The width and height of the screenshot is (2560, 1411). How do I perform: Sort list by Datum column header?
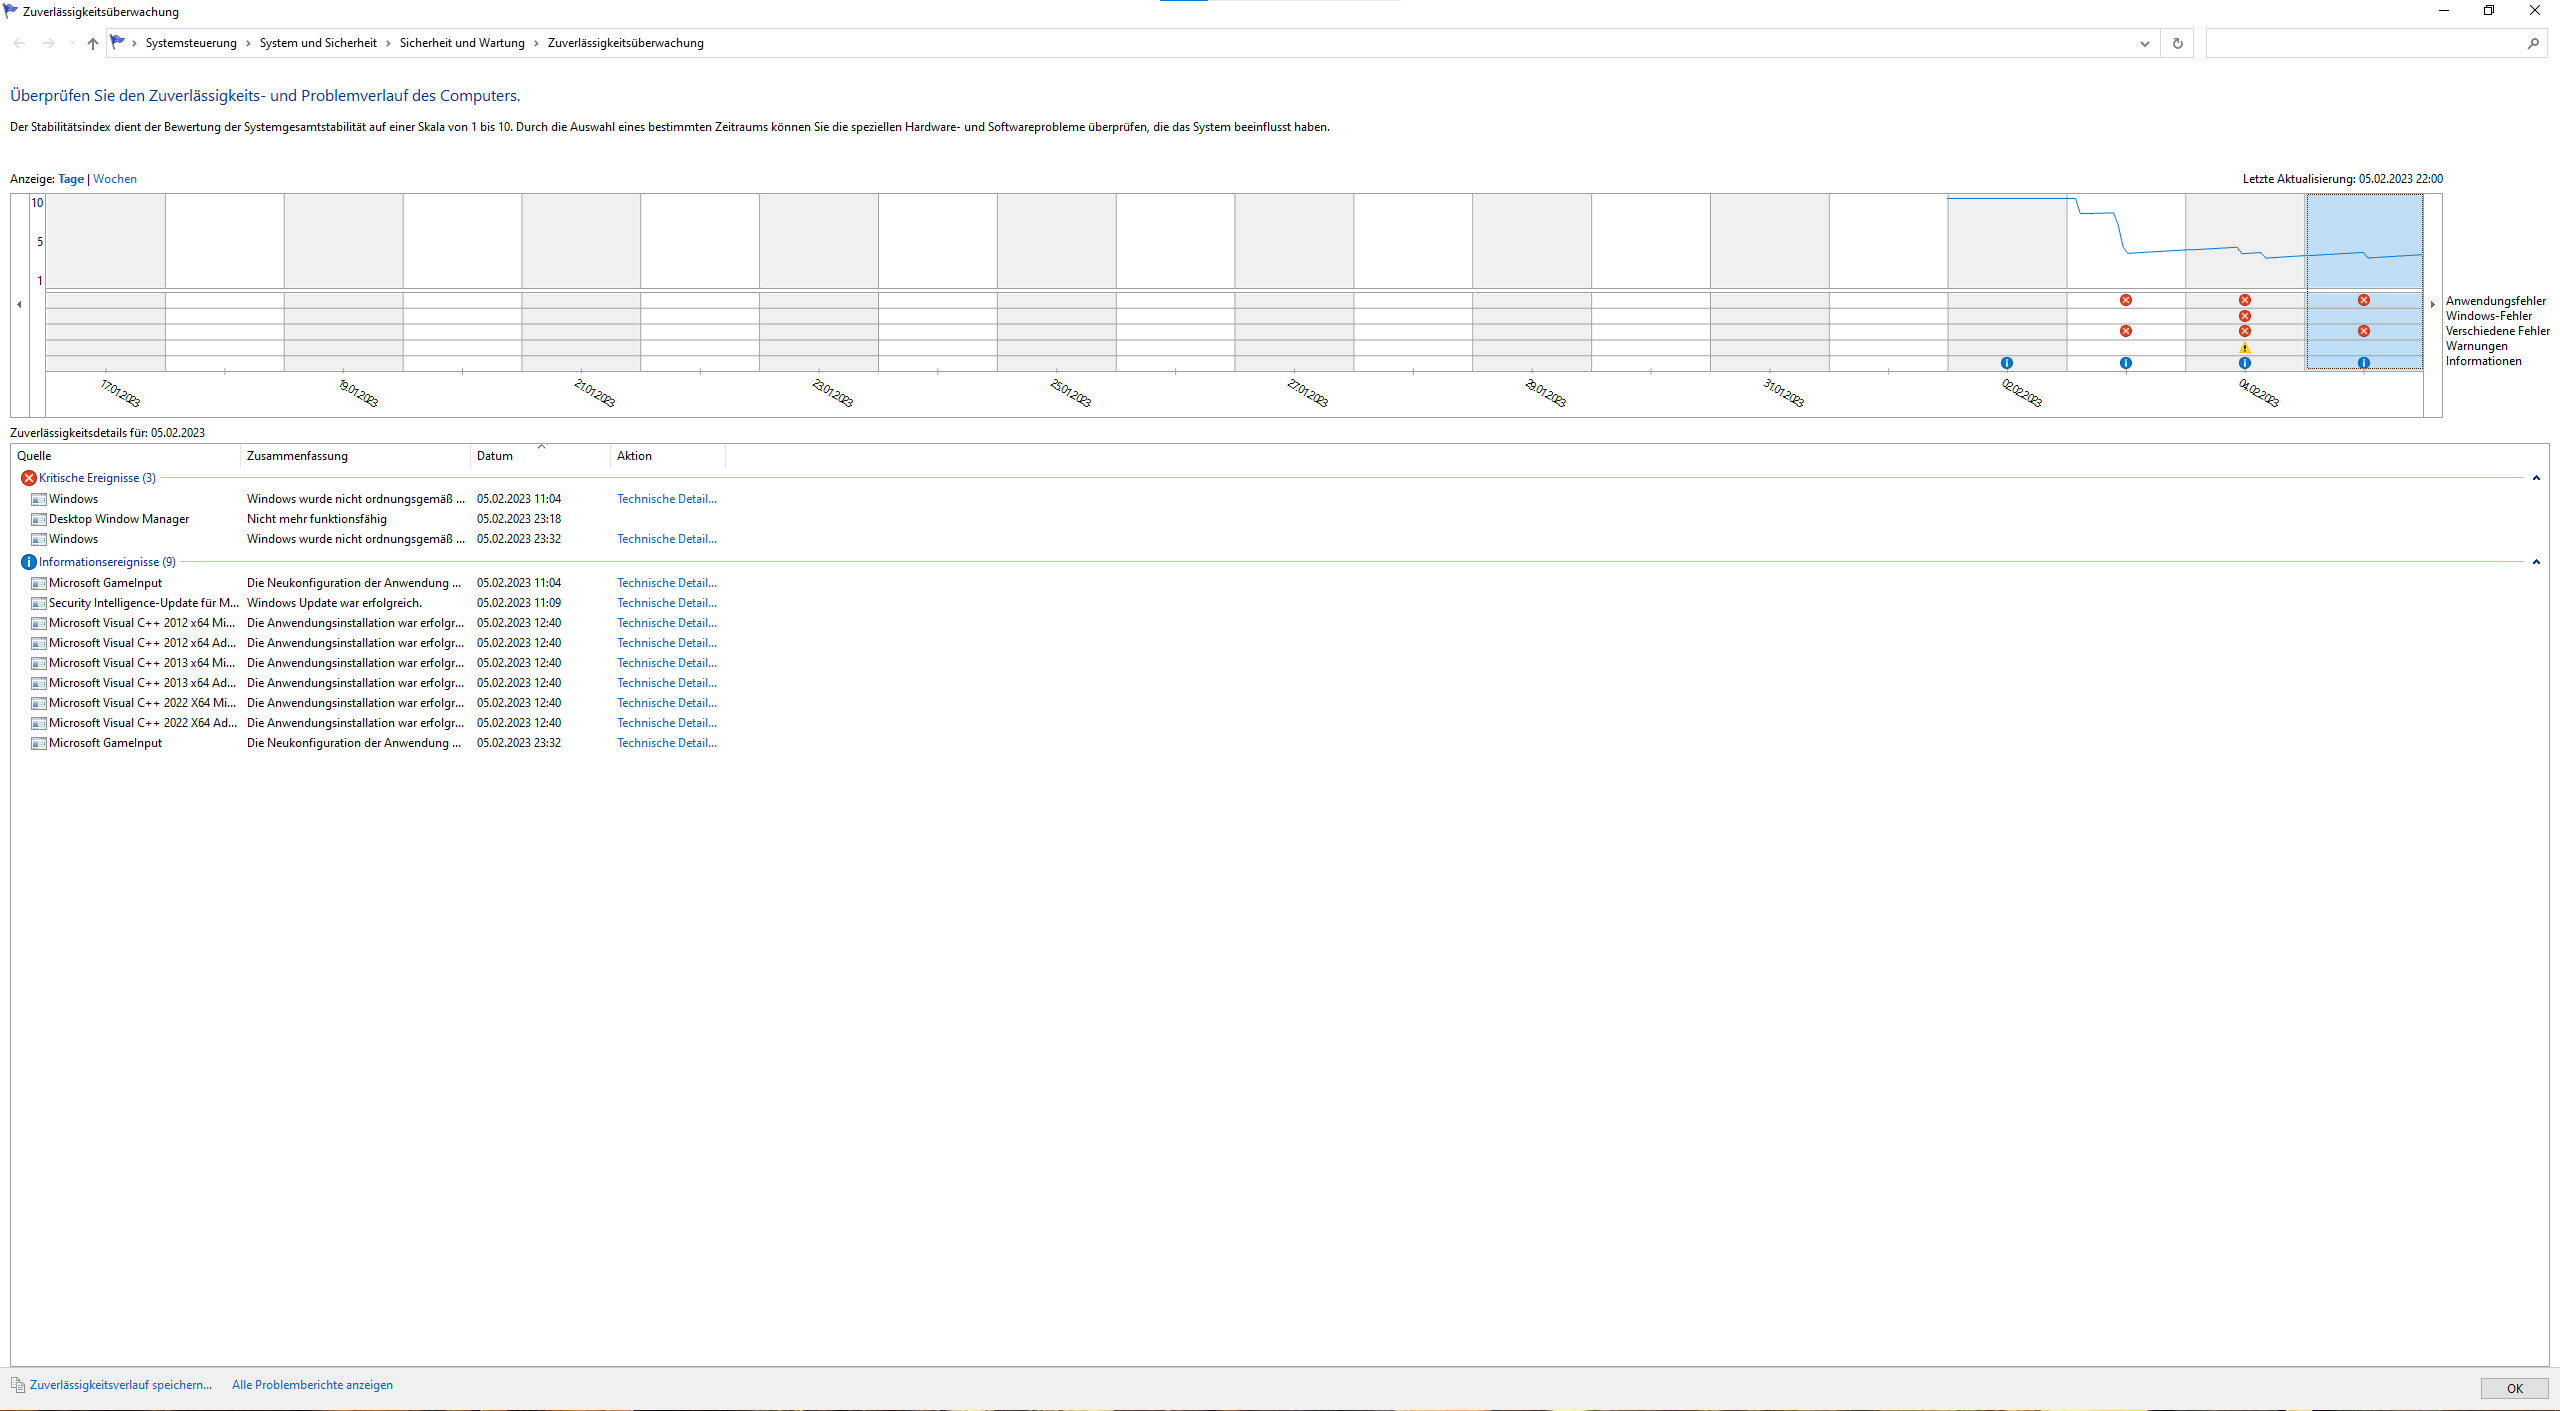(495, 456)
